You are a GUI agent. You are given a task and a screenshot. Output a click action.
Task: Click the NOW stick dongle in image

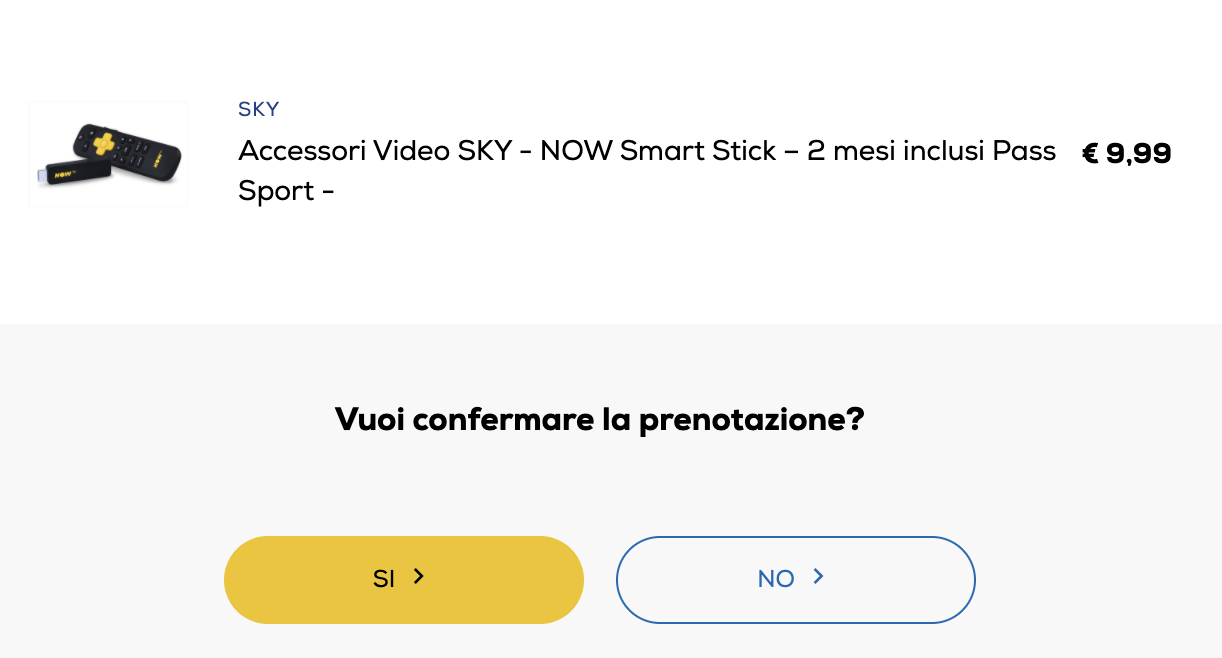point(73,172)
